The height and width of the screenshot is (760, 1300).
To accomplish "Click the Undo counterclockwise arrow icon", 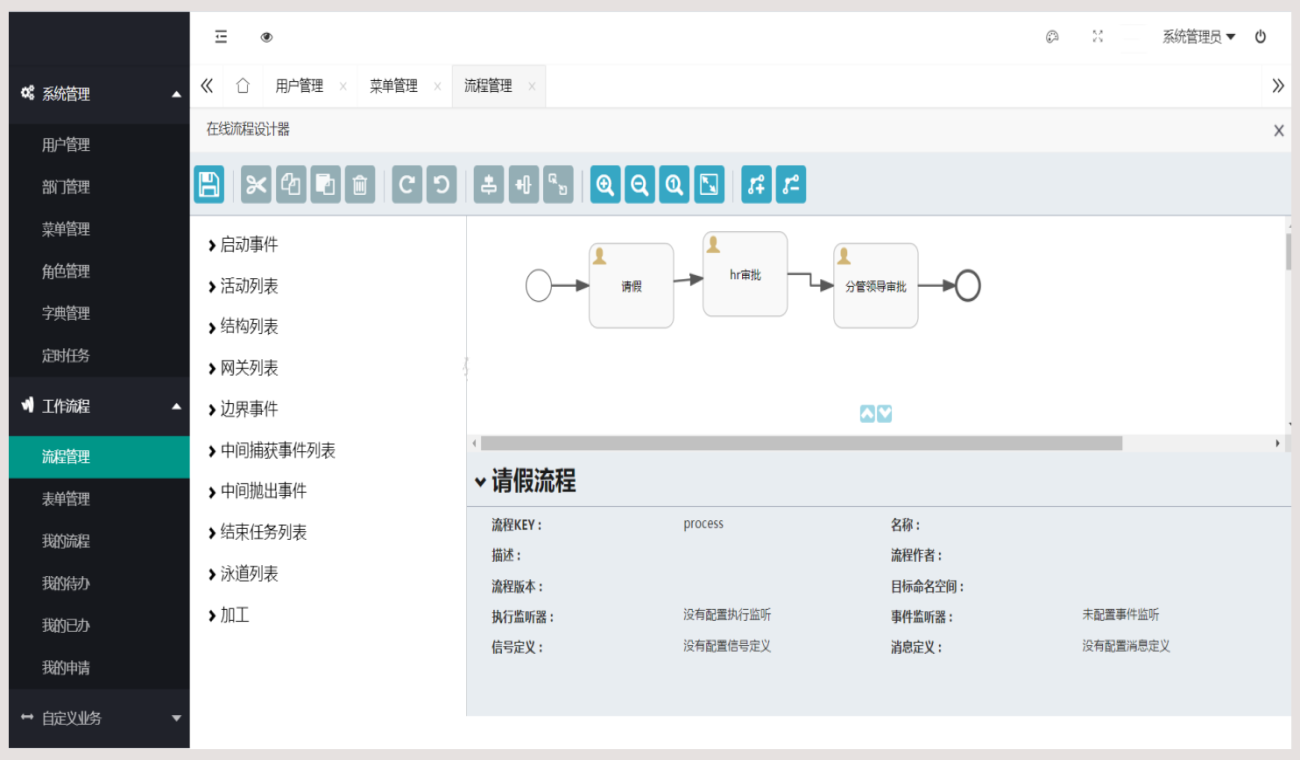I will (441, 185).
